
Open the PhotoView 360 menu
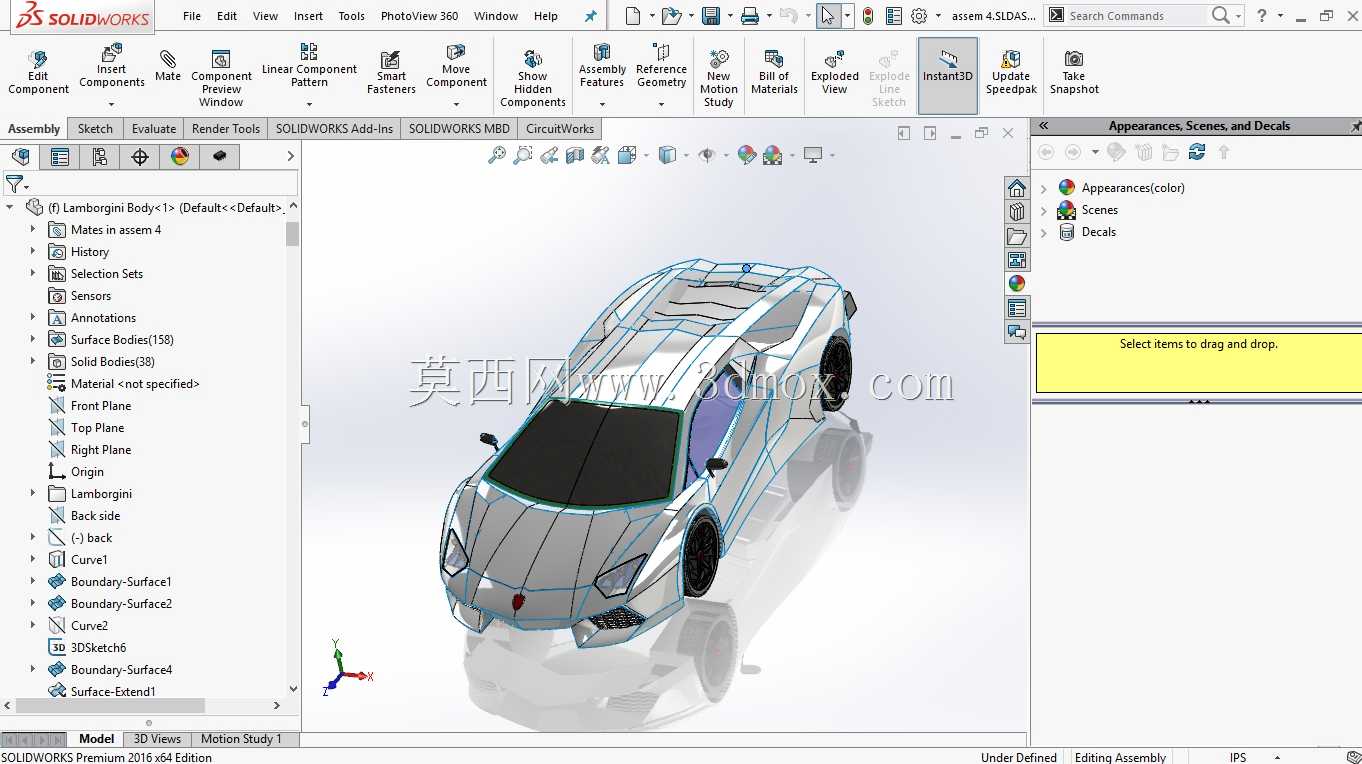(x=419, y=16)
